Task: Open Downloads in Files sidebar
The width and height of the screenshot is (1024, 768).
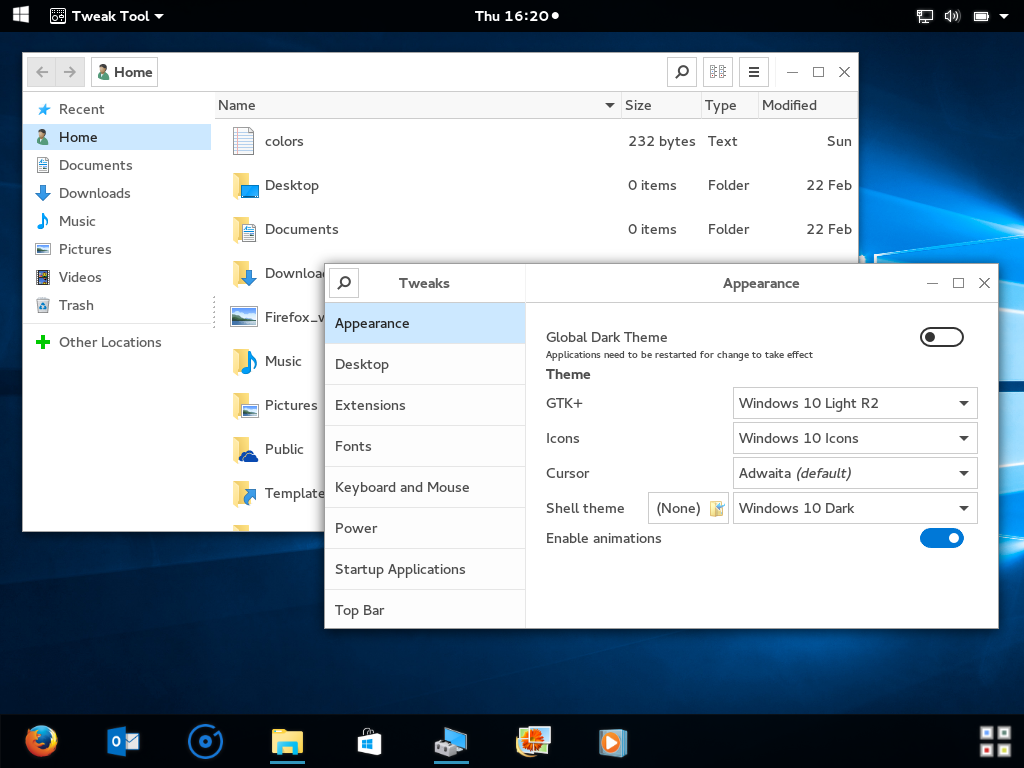Action: (x=118, y=193)
